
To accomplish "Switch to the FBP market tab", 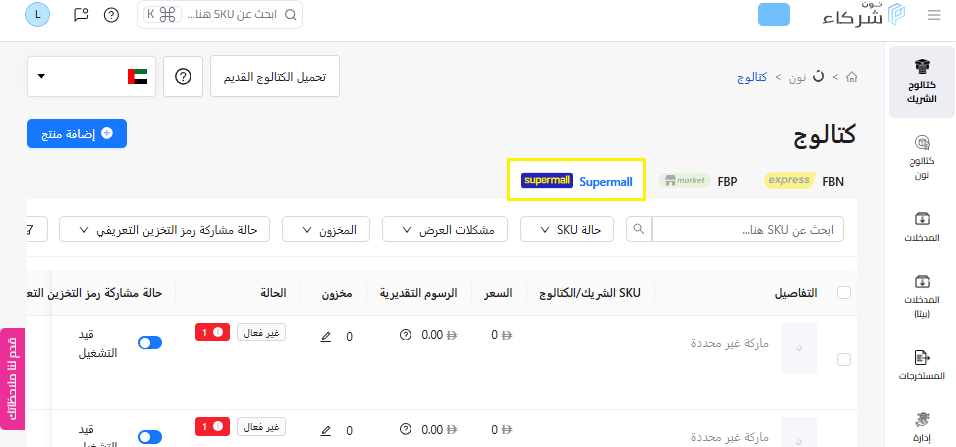I will click(698, 181).
